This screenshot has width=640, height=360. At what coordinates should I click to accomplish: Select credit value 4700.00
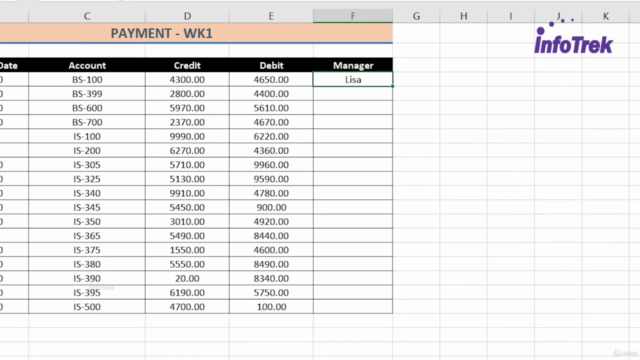pos(187,307)
